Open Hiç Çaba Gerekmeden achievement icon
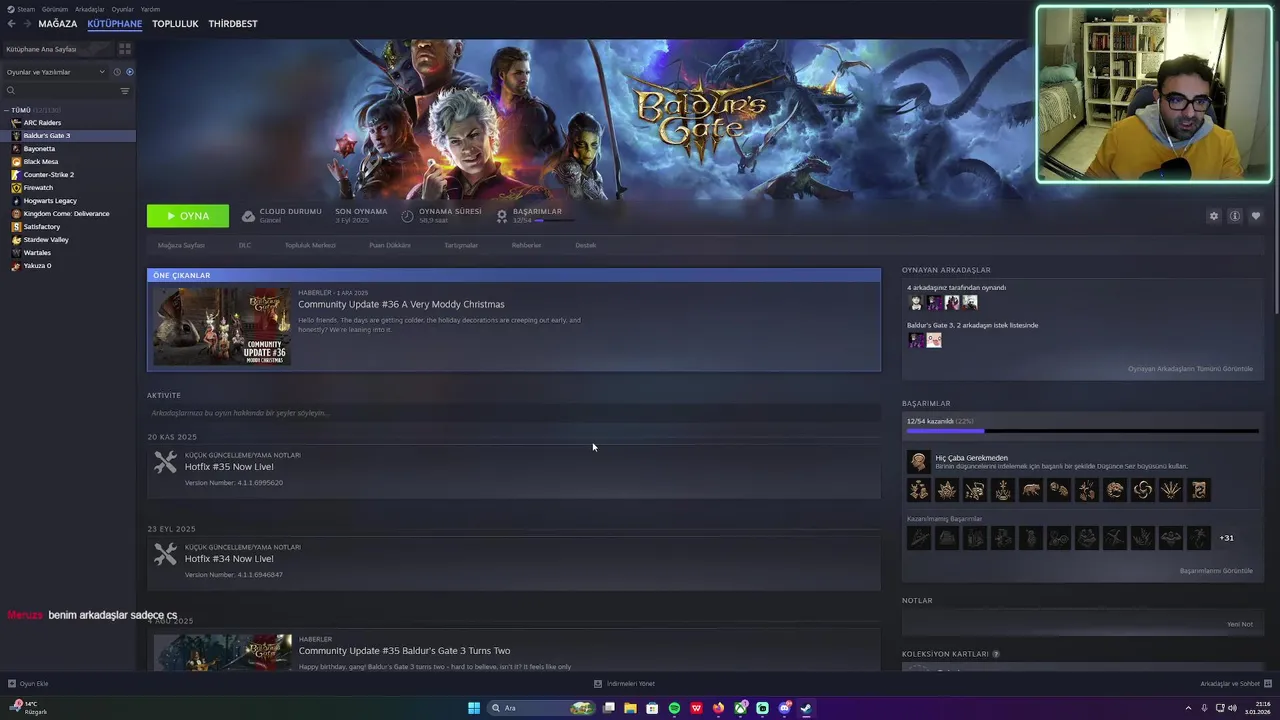Image resolution: width=1280 pixels, height=720 pixels. 918,461
